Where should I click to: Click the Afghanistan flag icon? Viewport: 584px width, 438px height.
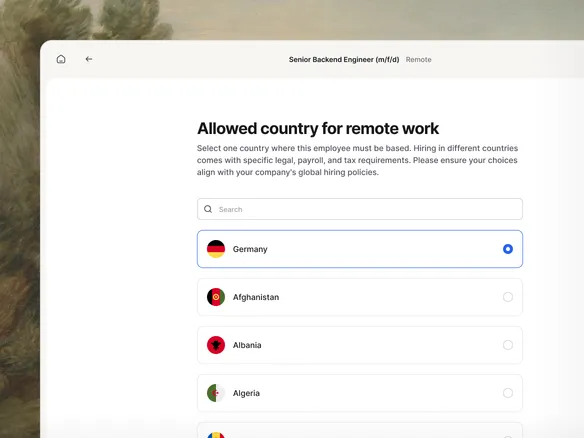point(216,297)
